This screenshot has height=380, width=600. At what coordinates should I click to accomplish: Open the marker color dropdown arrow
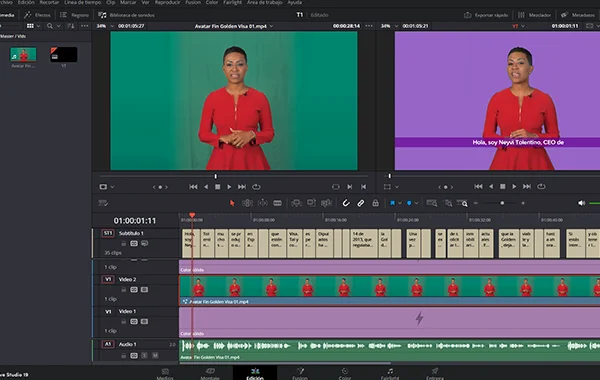[416, 203]
